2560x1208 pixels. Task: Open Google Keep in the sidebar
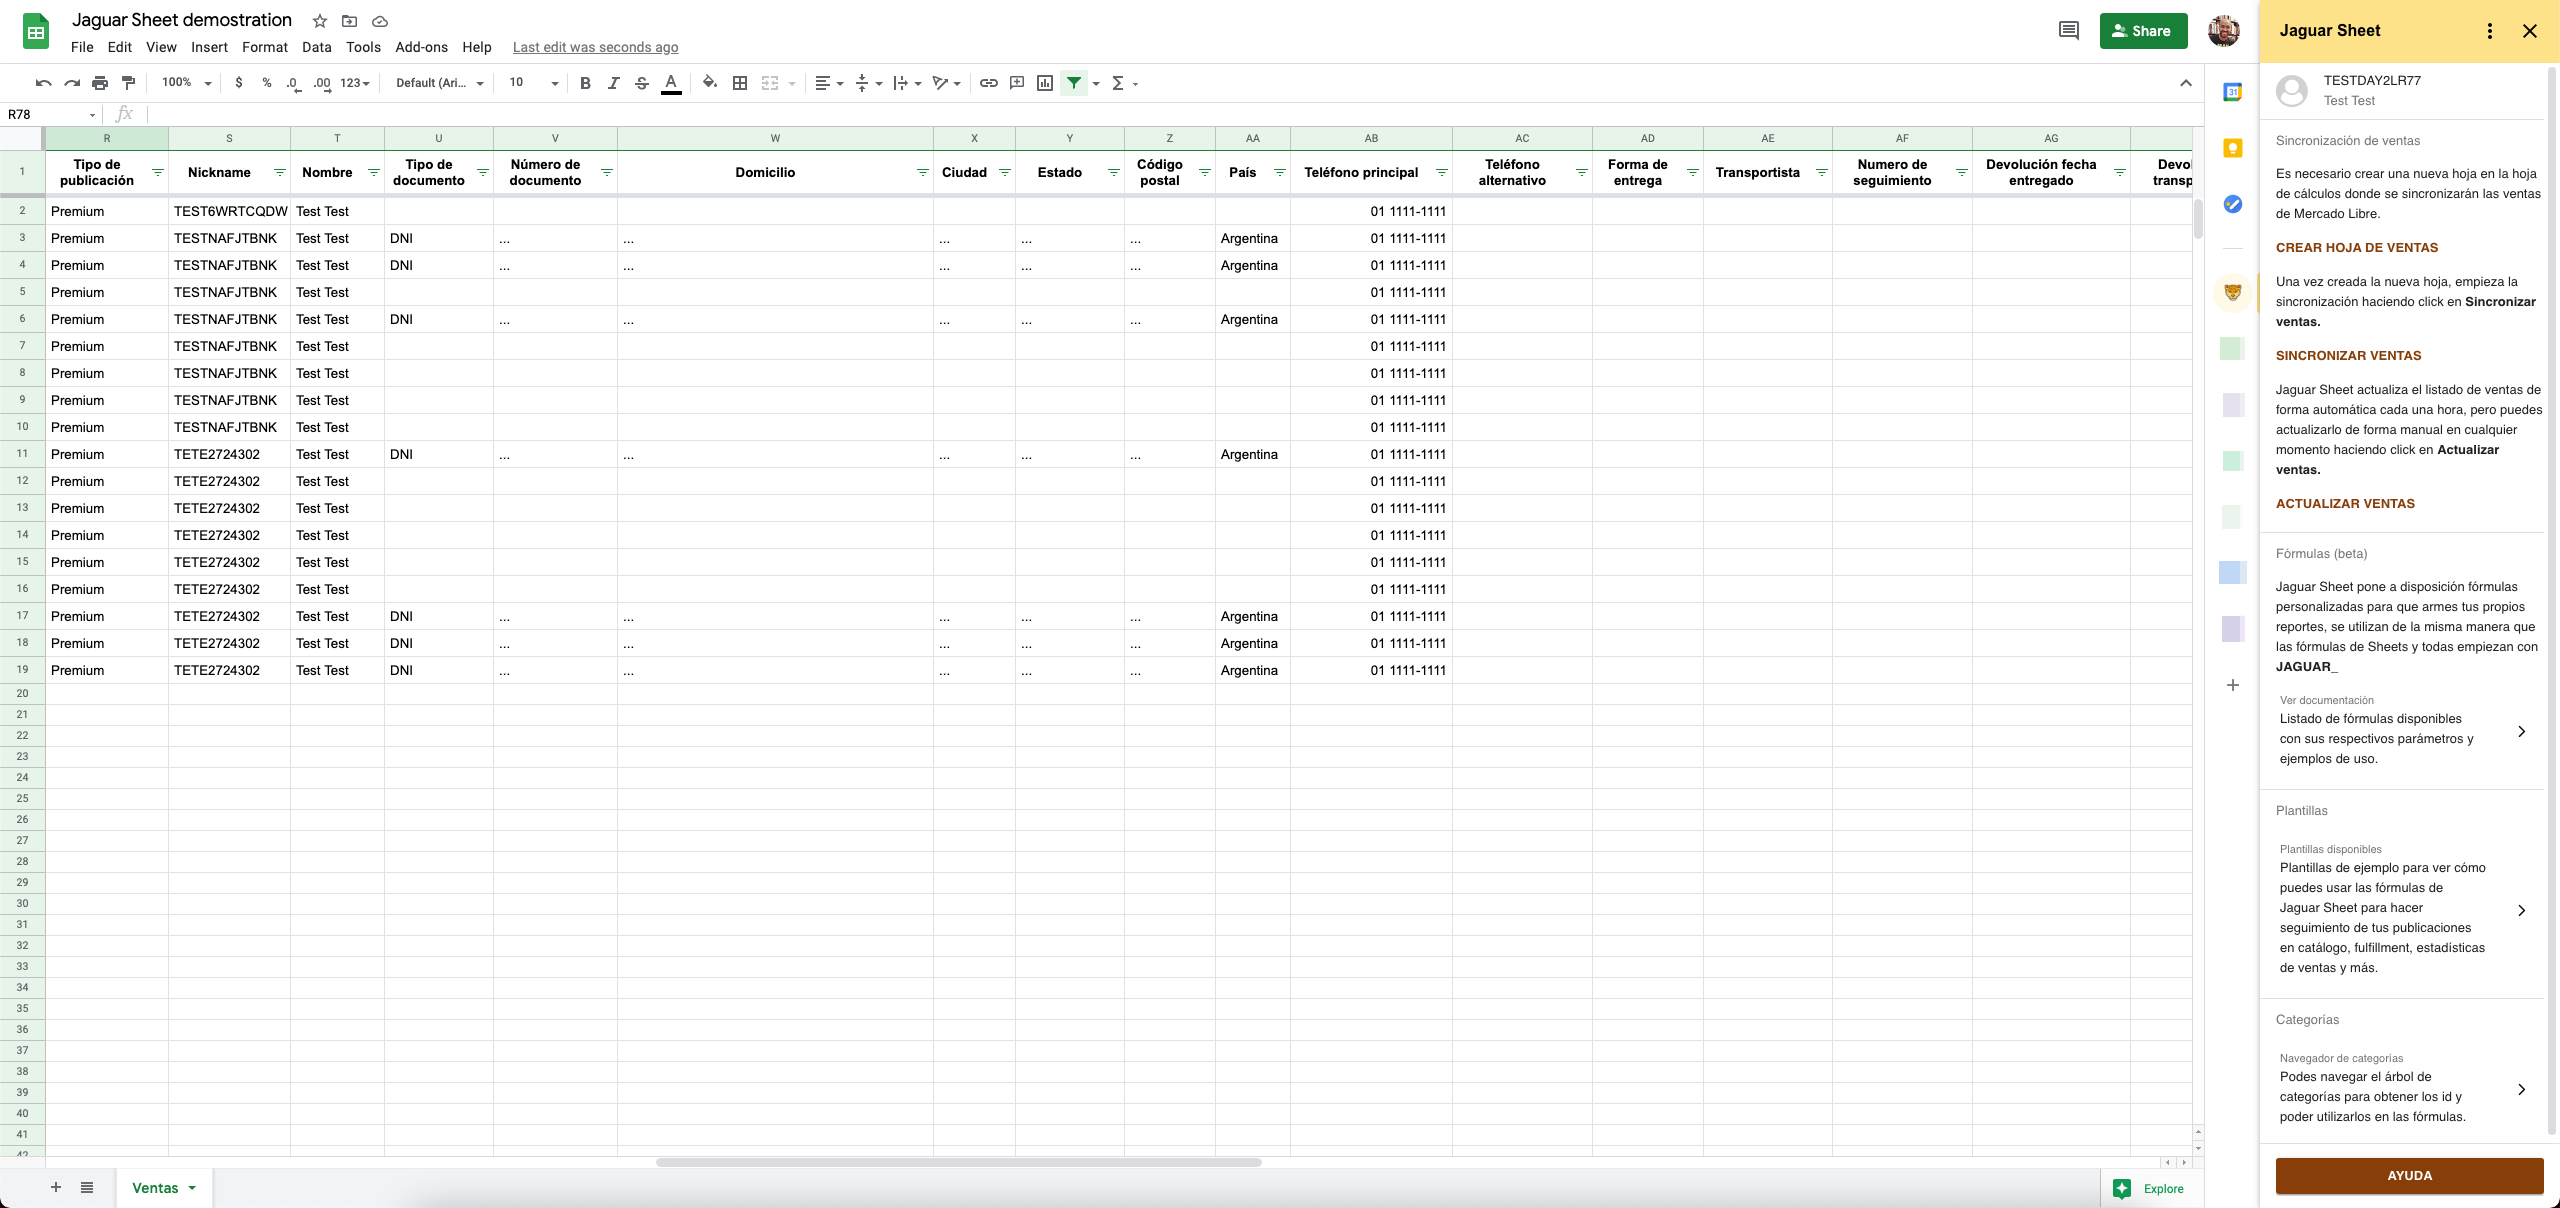coord(2232,148)
